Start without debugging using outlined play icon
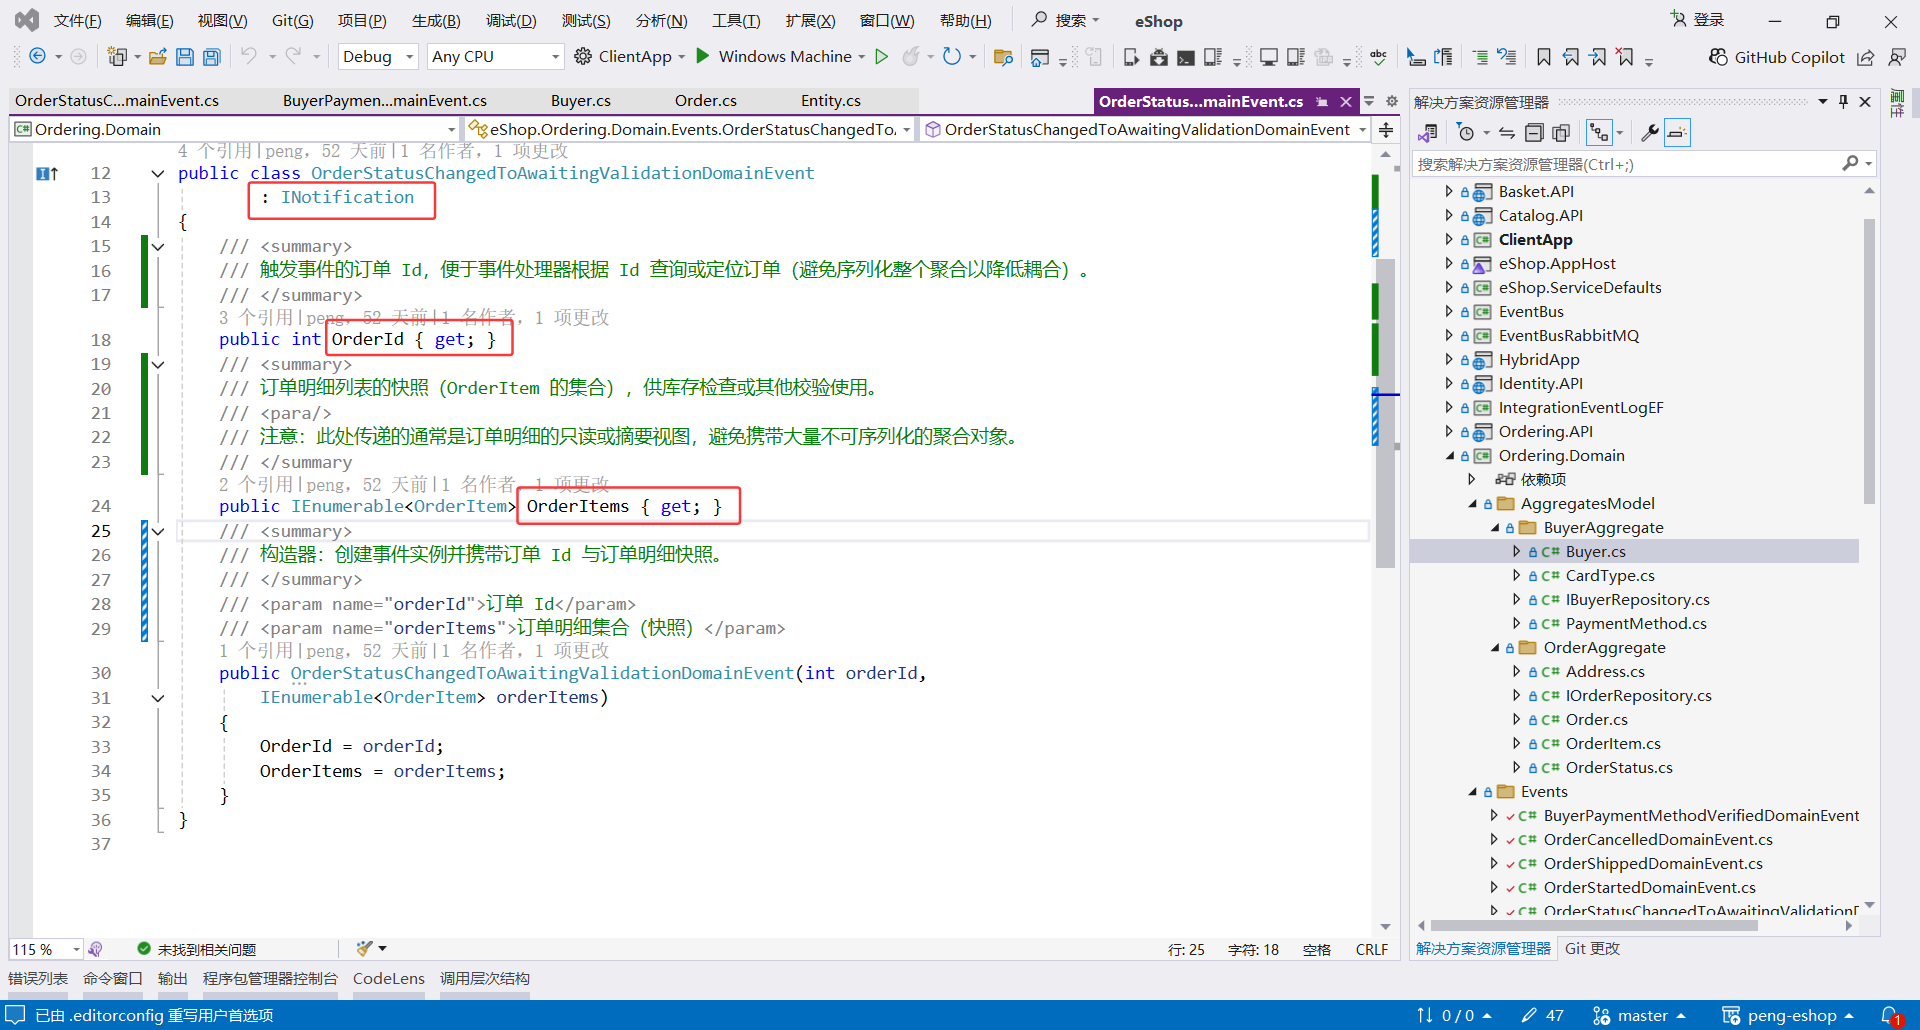Viewport: 1920px width, 1030px height. (881, 56)
